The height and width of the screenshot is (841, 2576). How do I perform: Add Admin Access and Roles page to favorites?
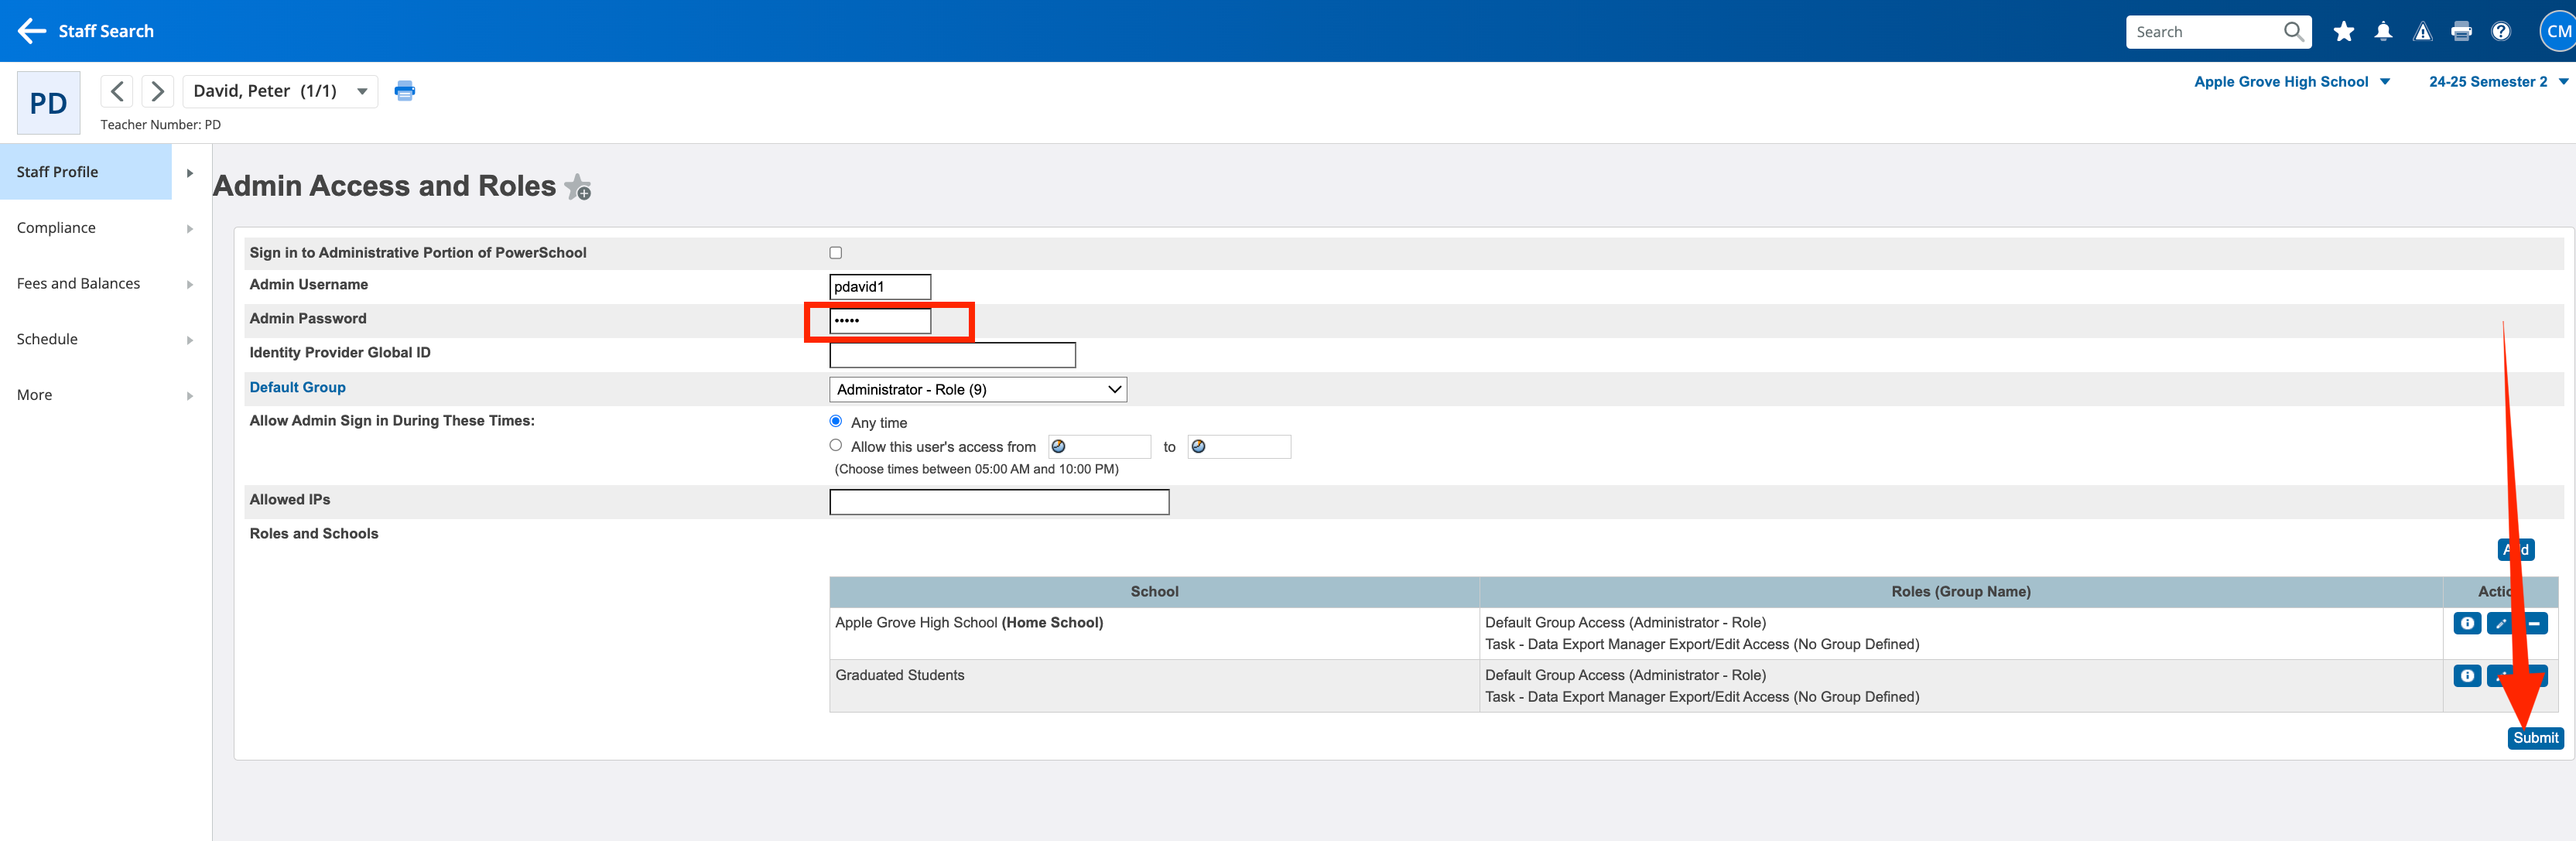coord(578,187)
